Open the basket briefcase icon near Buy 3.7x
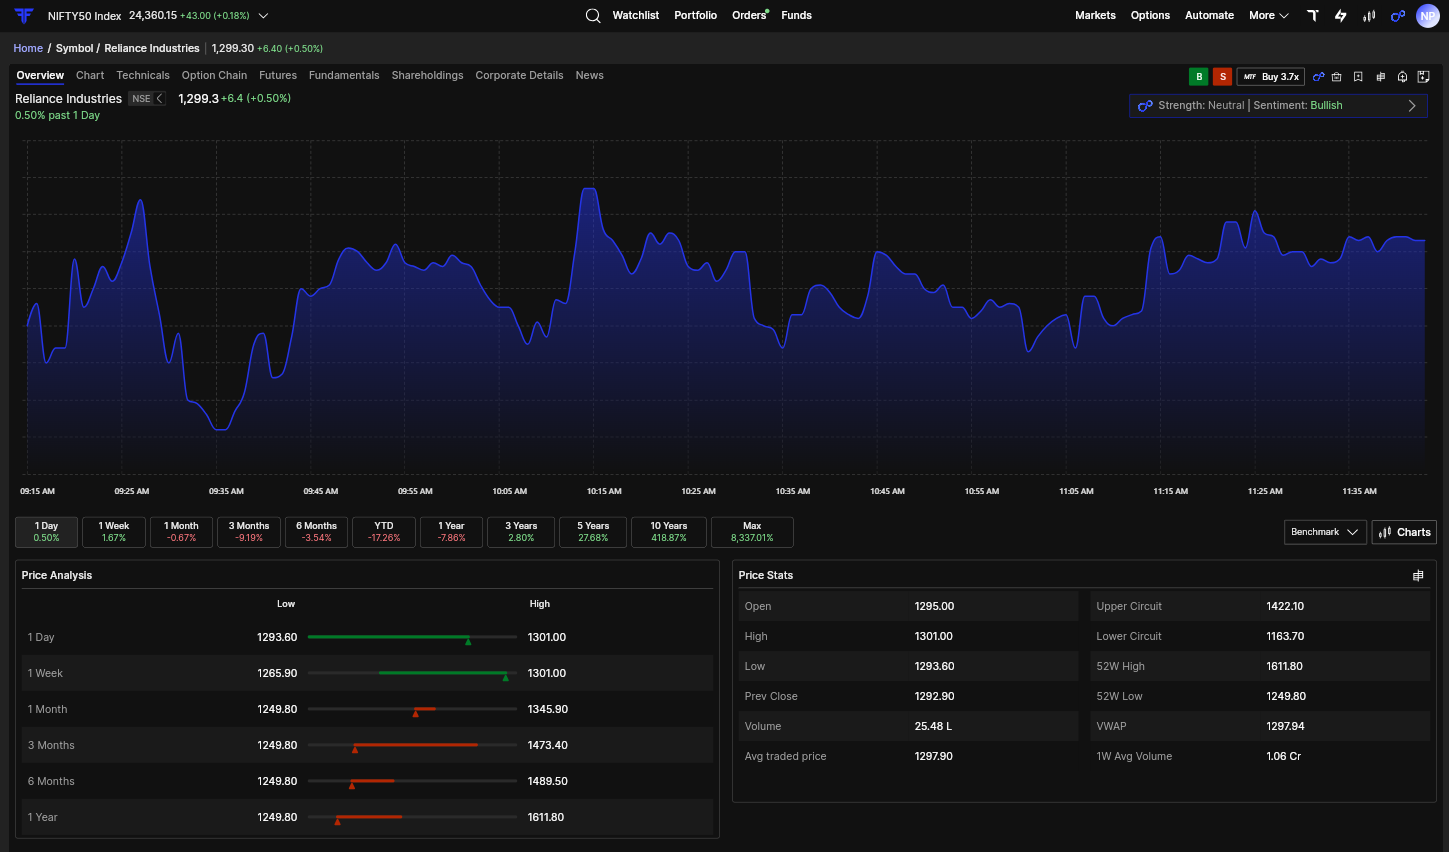 (x=1336, y=77)
